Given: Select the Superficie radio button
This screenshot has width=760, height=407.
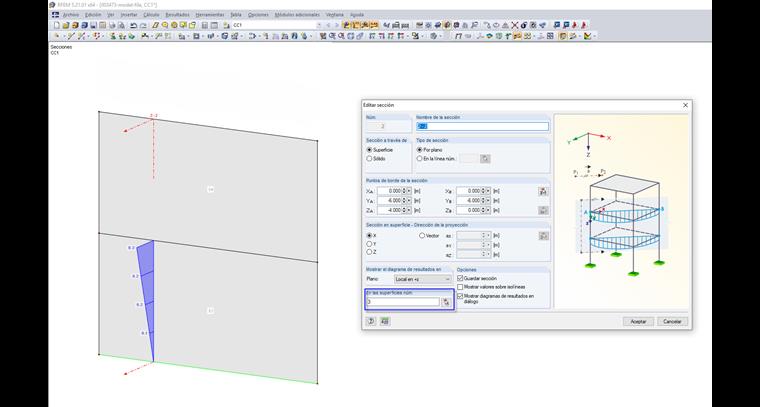Looking at the screenshot, I should click(x=369, y=150).
